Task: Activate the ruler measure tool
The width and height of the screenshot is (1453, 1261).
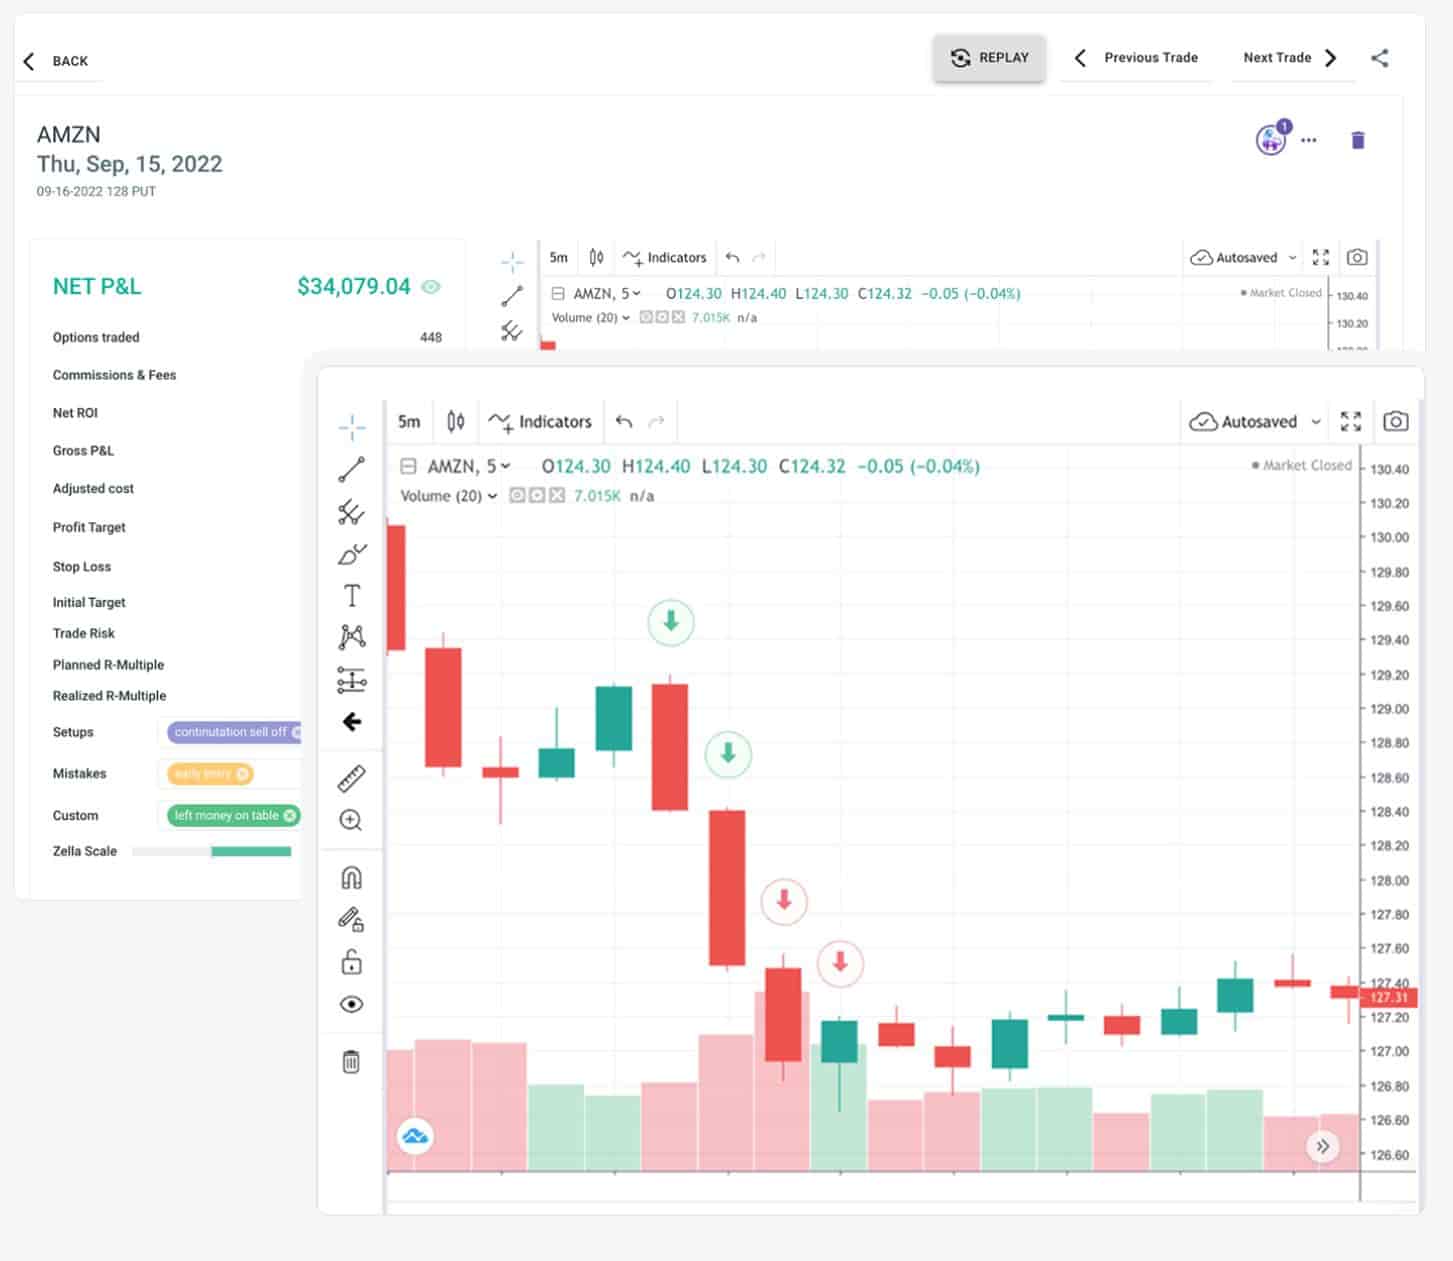Action: 352,777
